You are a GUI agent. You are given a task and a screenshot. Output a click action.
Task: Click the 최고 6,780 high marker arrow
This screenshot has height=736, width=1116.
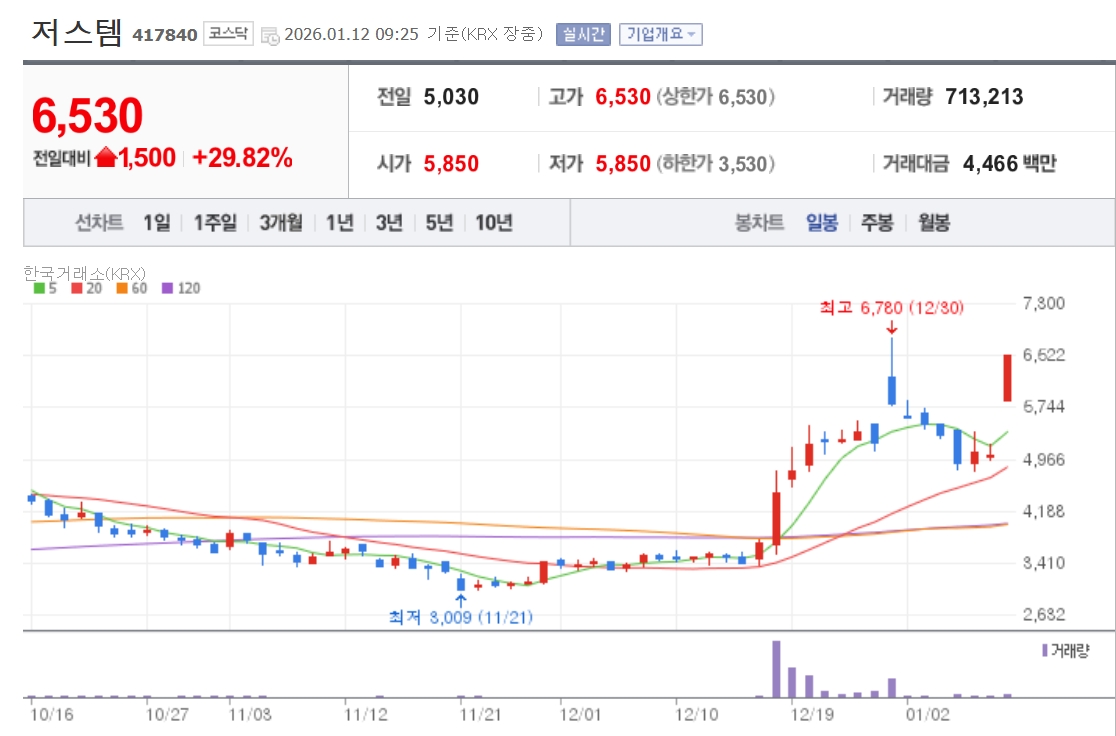click(892, 328)
